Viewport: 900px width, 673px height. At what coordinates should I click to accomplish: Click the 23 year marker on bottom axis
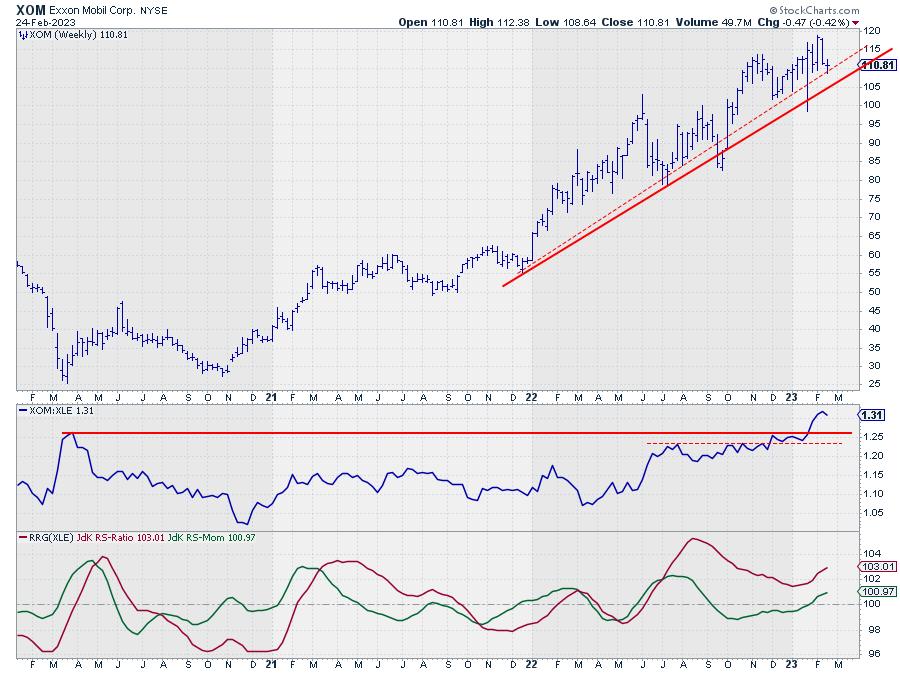click(x=792, y=664)
